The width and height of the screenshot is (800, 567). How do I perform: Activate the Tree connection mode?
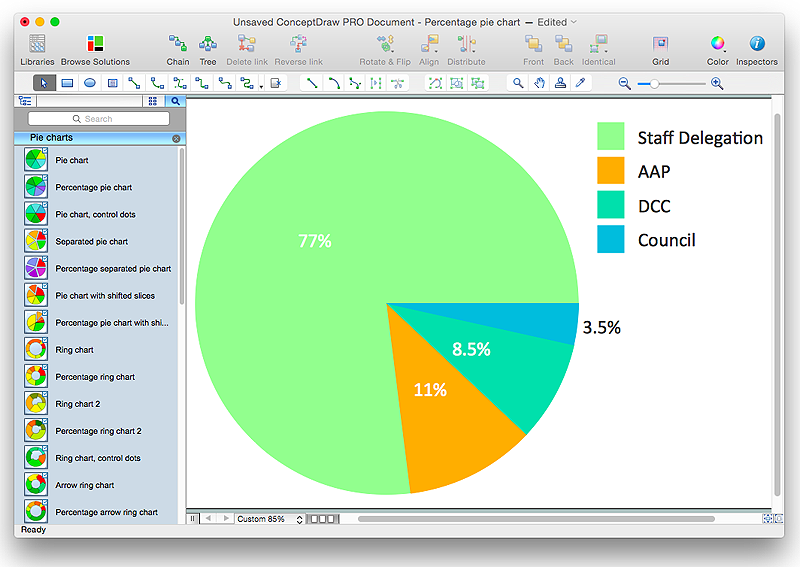[208, 50]
